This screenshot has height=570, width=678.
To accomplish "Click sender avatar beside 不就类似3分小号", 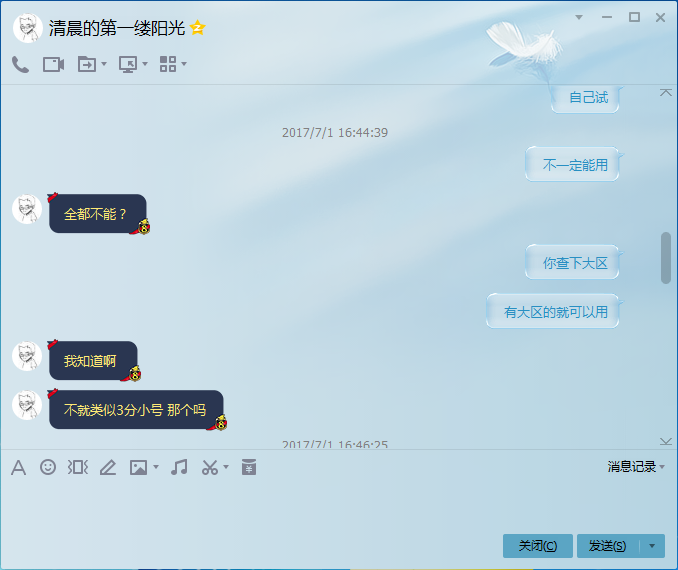I will (27, 405).
